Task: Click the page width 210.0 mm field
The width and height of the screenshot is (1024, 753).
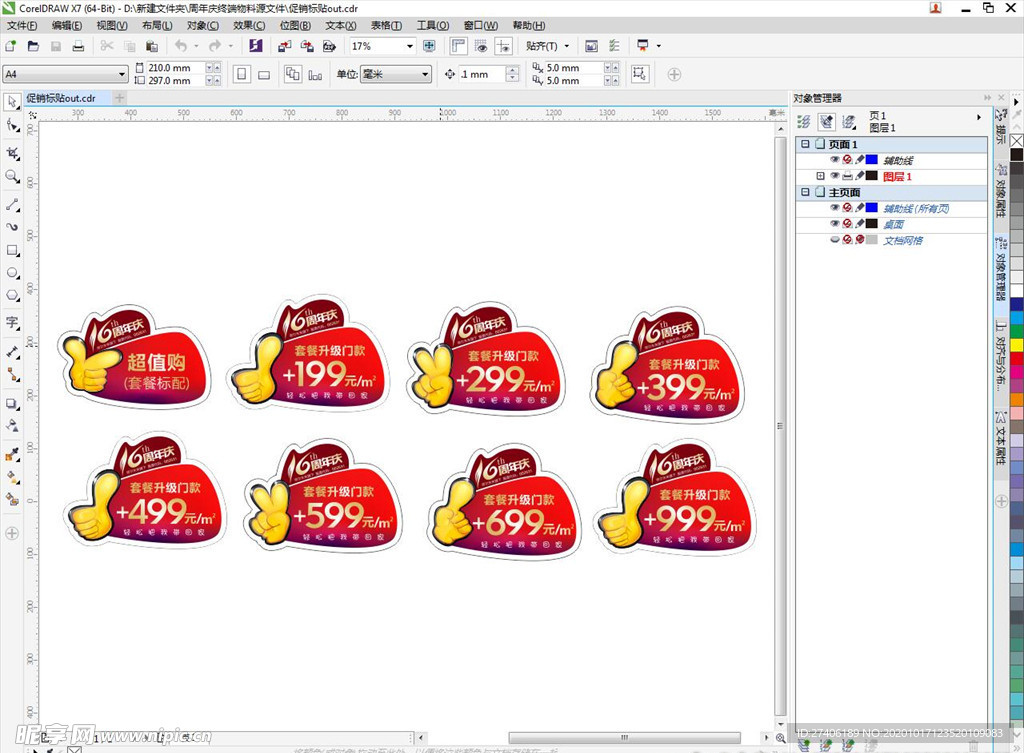Action: (174, 67)
